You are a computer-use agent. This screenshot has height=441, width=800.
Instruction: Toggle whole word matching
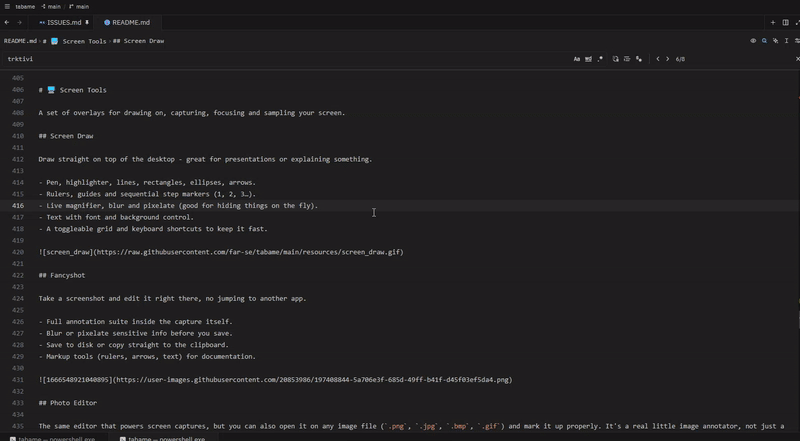[588, 59]
